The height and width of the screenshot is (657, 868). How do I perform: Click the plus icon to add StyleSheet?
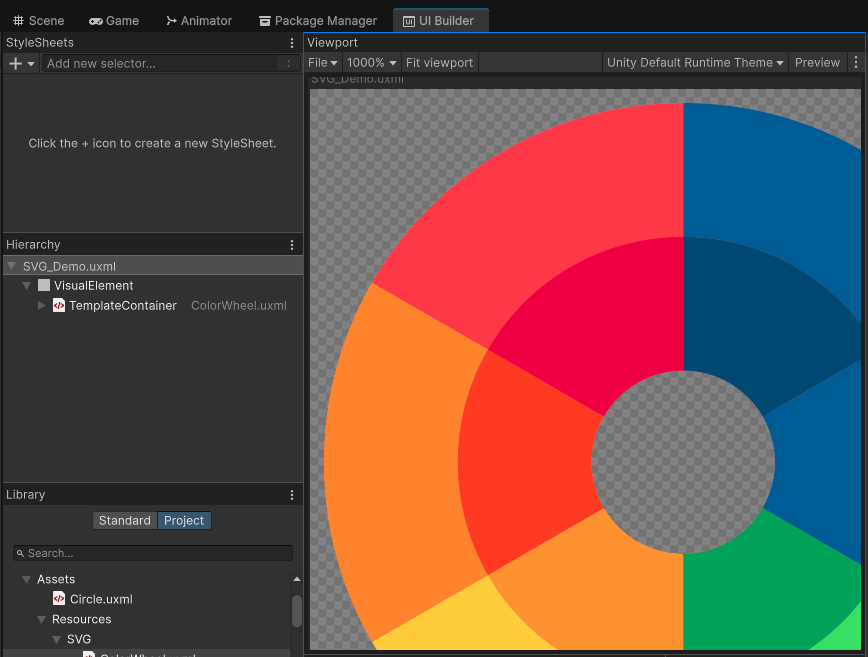pyautogui.click(x=16, y=63)
